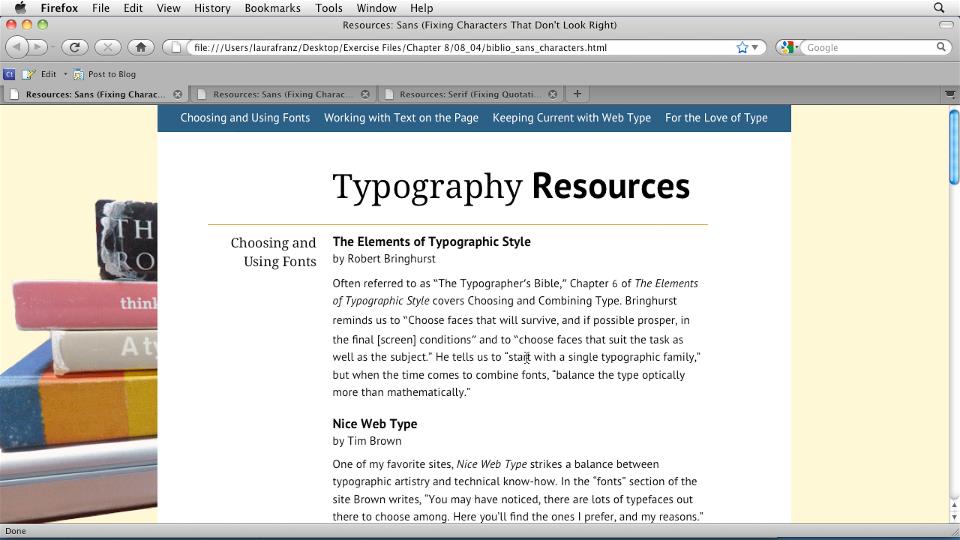Click the Nice Web Type title
Screen dimensions: 960x540
point(375,424)
